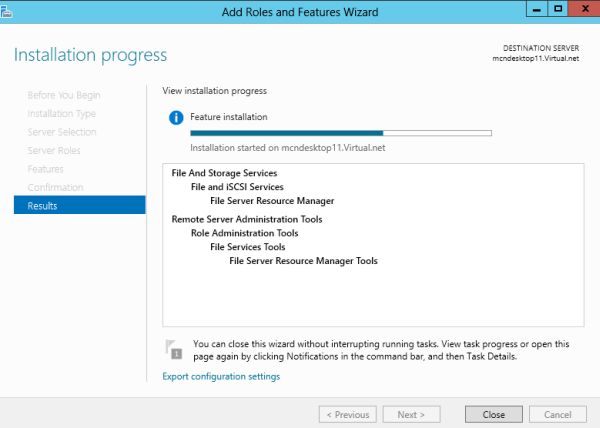Select the Confirmation step in sidebar

click(55, 187)
